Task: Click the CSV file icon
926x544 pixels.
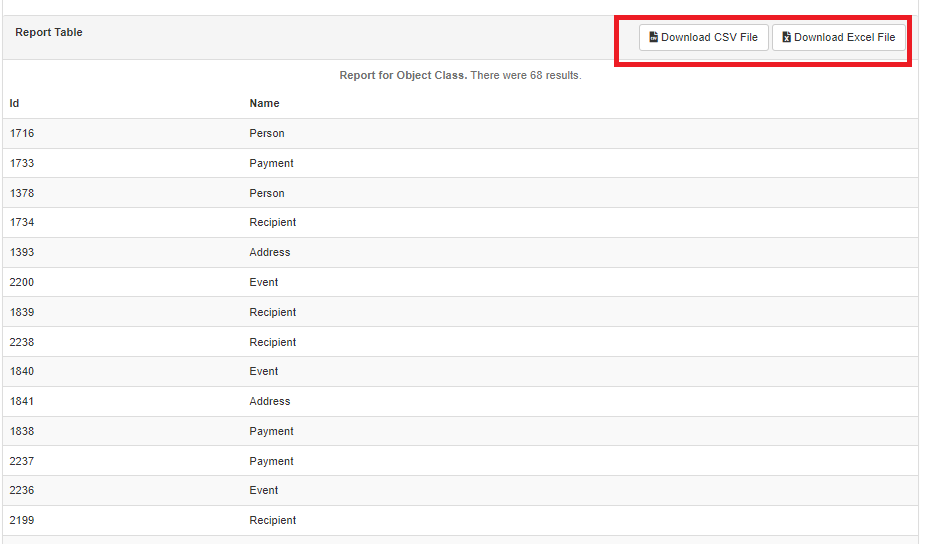Action: tap(653, 38)
